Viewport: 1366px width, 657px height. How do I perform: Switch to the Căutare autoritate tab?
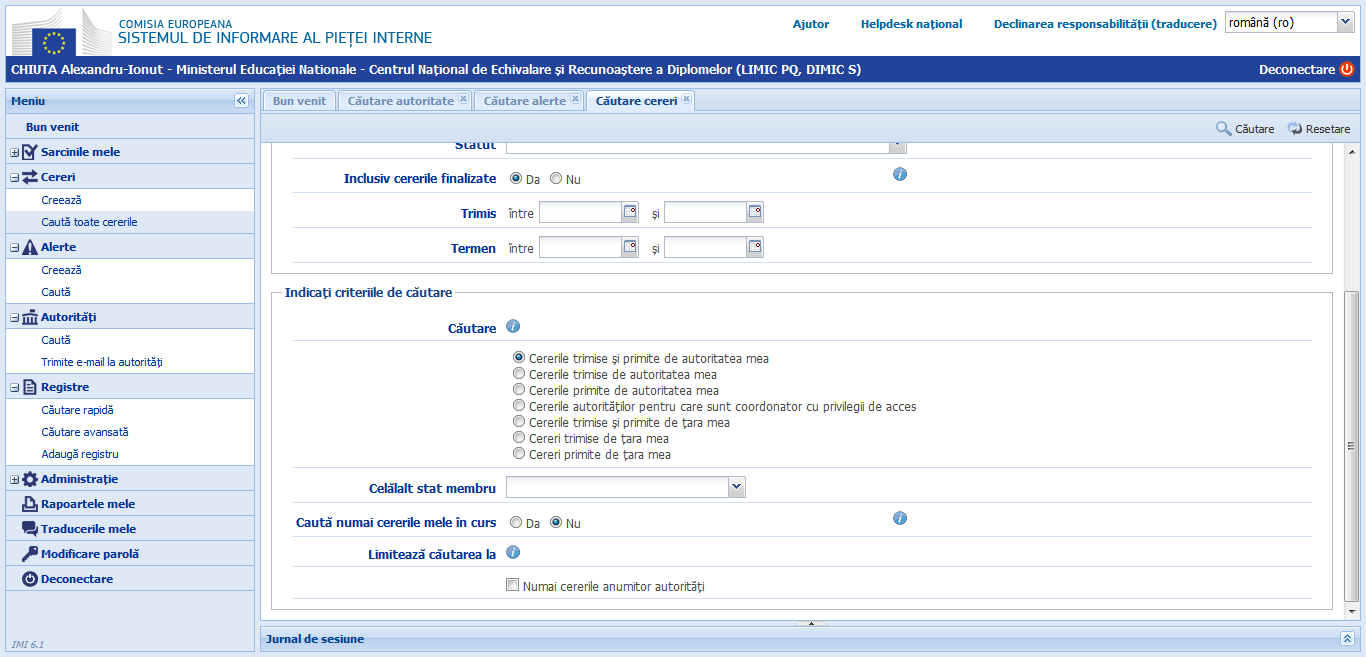(400, 101)
